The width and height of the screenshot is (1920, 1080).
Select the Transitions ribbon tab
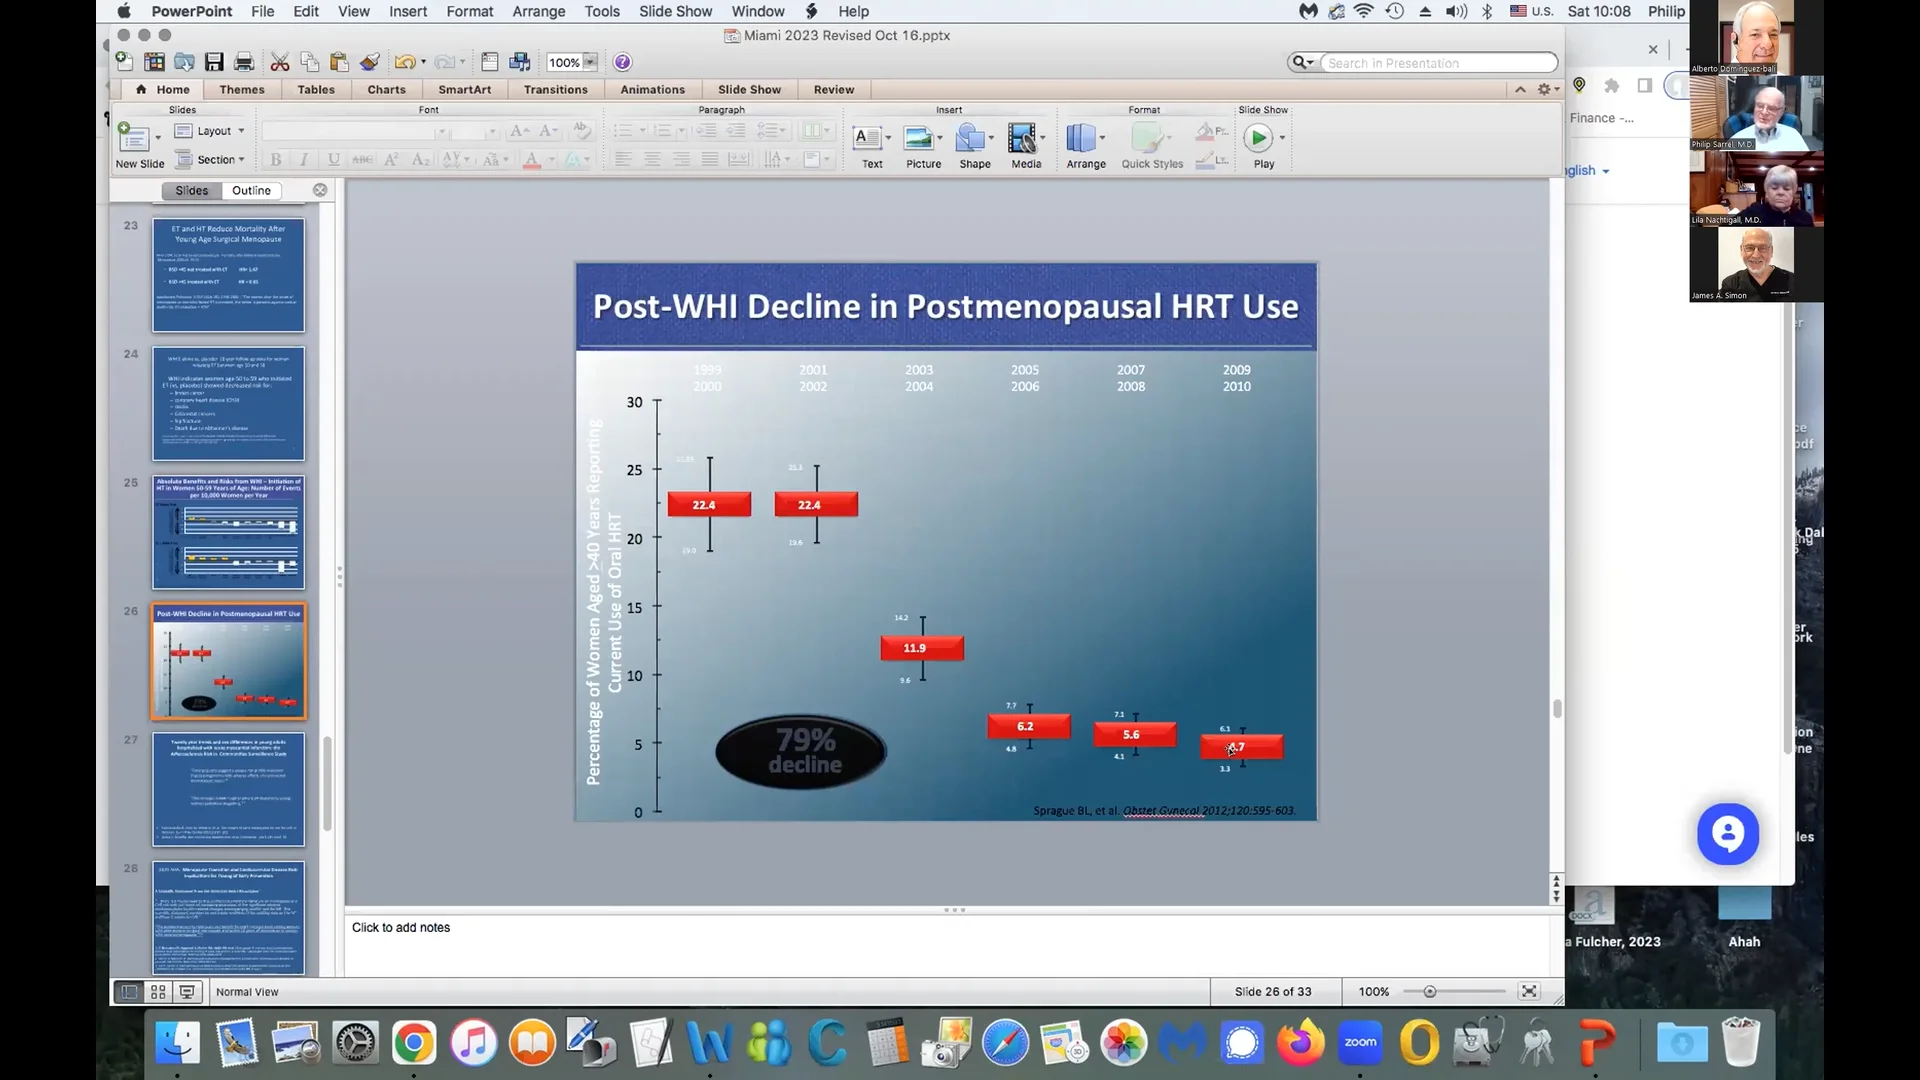556,90
